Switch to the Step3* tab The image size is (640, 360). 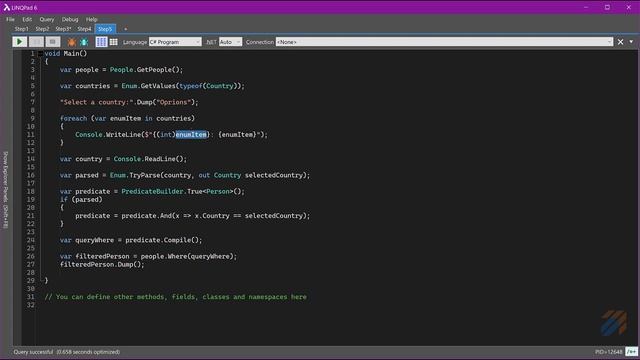point(63,29)
